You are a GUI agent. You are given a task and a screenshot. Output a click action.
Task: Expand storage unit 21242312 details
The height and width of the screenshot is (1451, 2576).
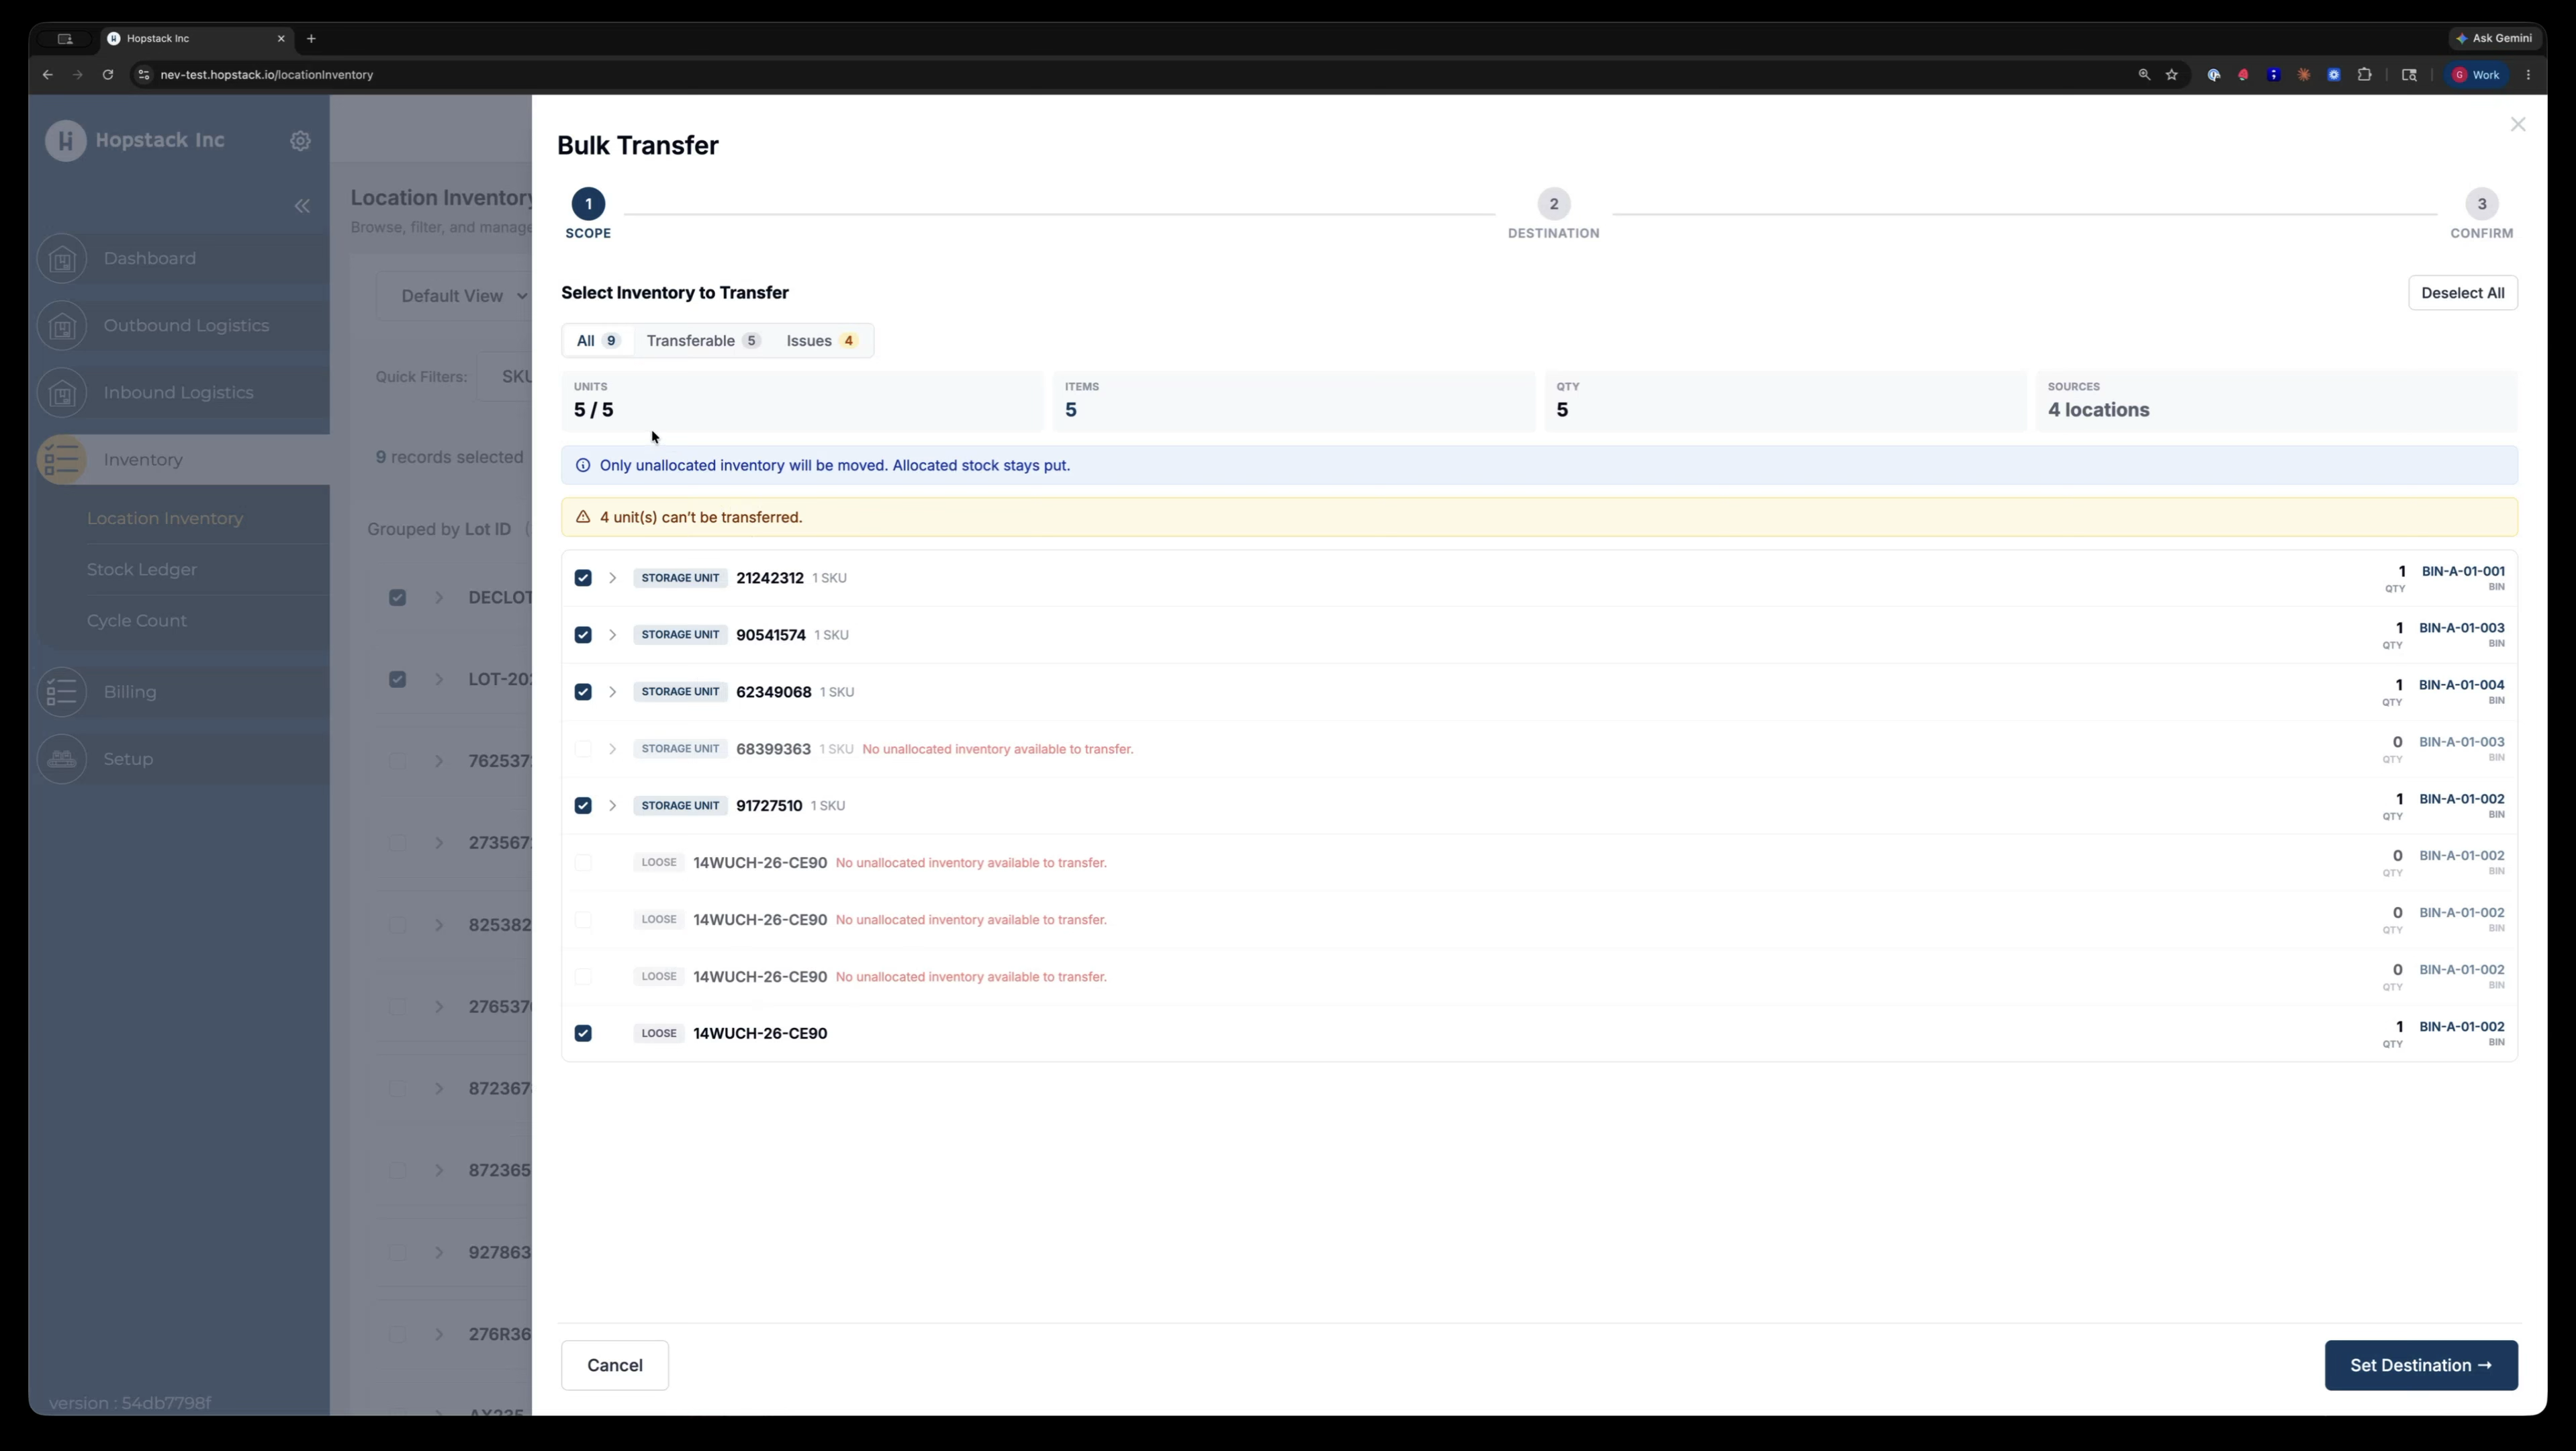[x=612, y=579]
